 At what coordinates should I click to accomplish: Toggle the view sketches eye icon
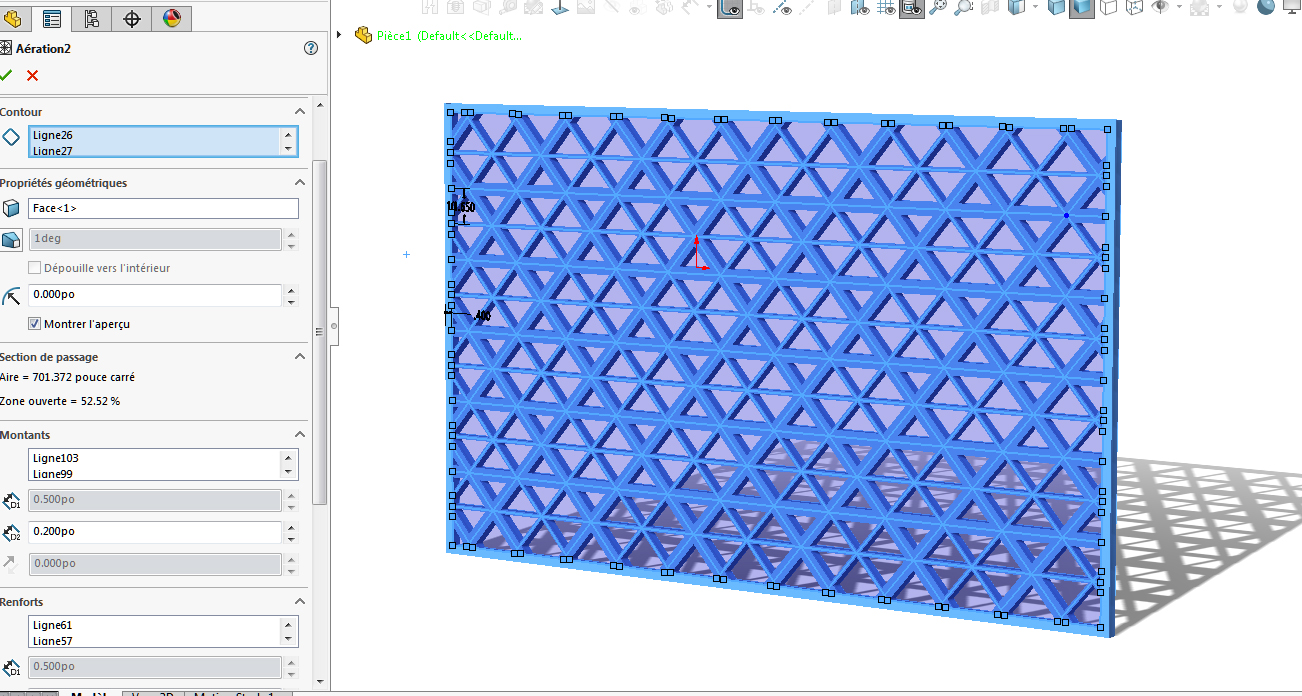point(731,8)
